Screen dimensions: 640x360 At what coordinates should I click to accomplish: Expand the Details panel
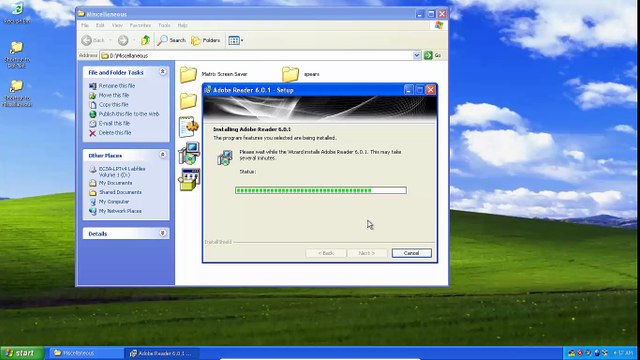(162, 233)
